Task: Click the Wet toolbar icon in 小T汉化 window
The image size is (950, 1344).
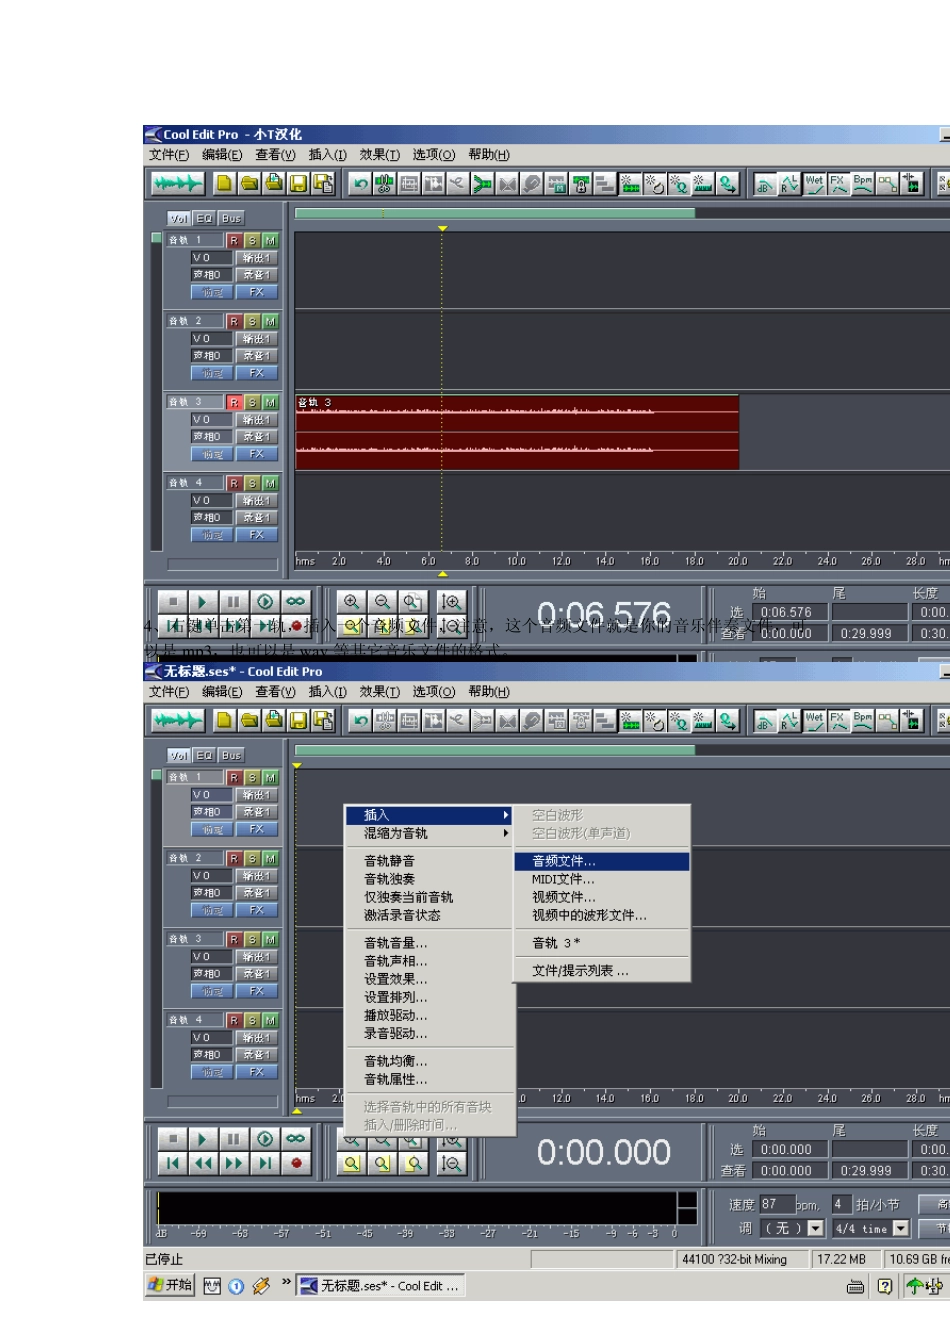Action: click(814, 183)
